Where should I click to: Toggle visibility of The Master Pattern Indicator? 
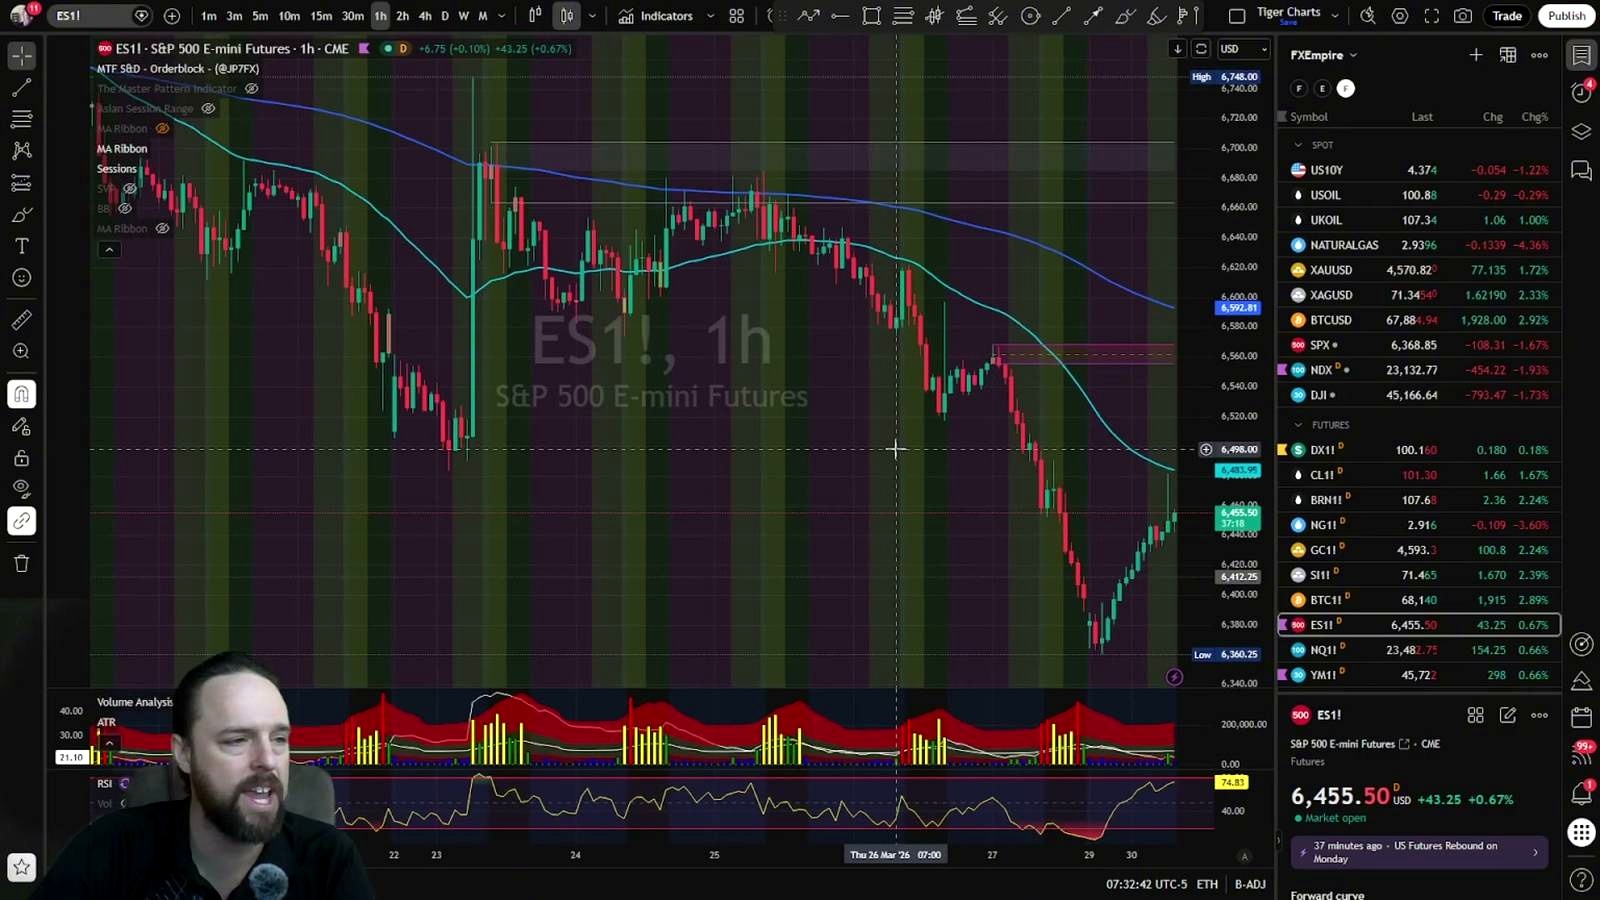(x=252, y=89)
